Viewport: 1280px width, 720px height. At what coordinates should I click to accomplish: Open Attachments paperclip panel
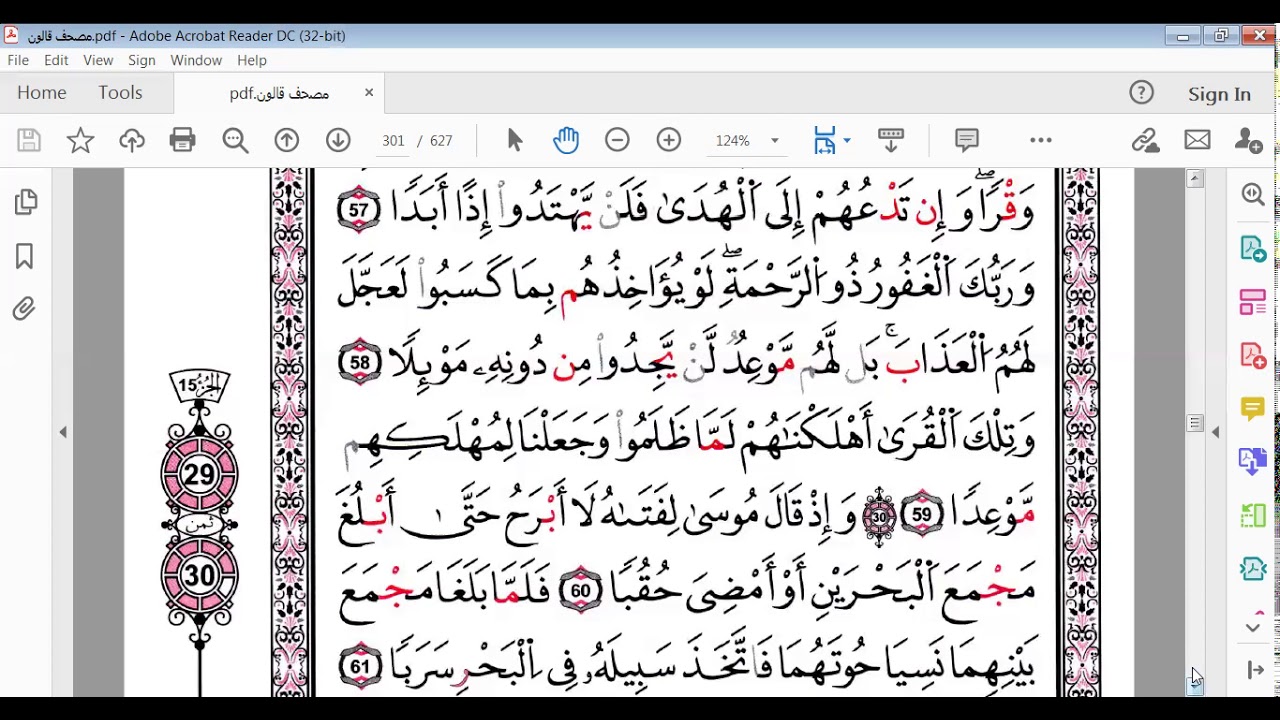(25, 309)
